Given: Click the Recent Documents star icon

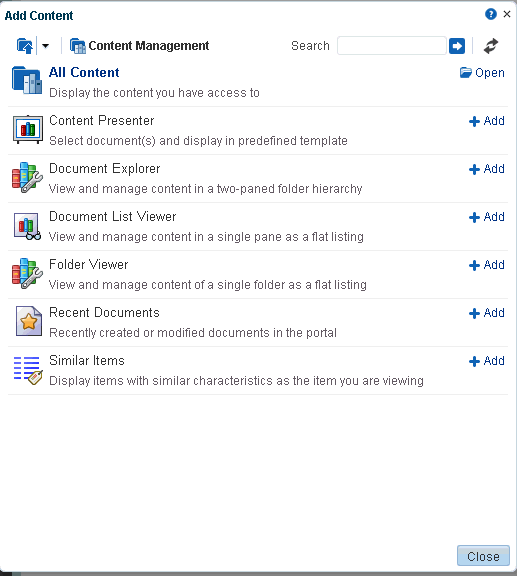Looking at the screenshot, I should pos(28,321).
